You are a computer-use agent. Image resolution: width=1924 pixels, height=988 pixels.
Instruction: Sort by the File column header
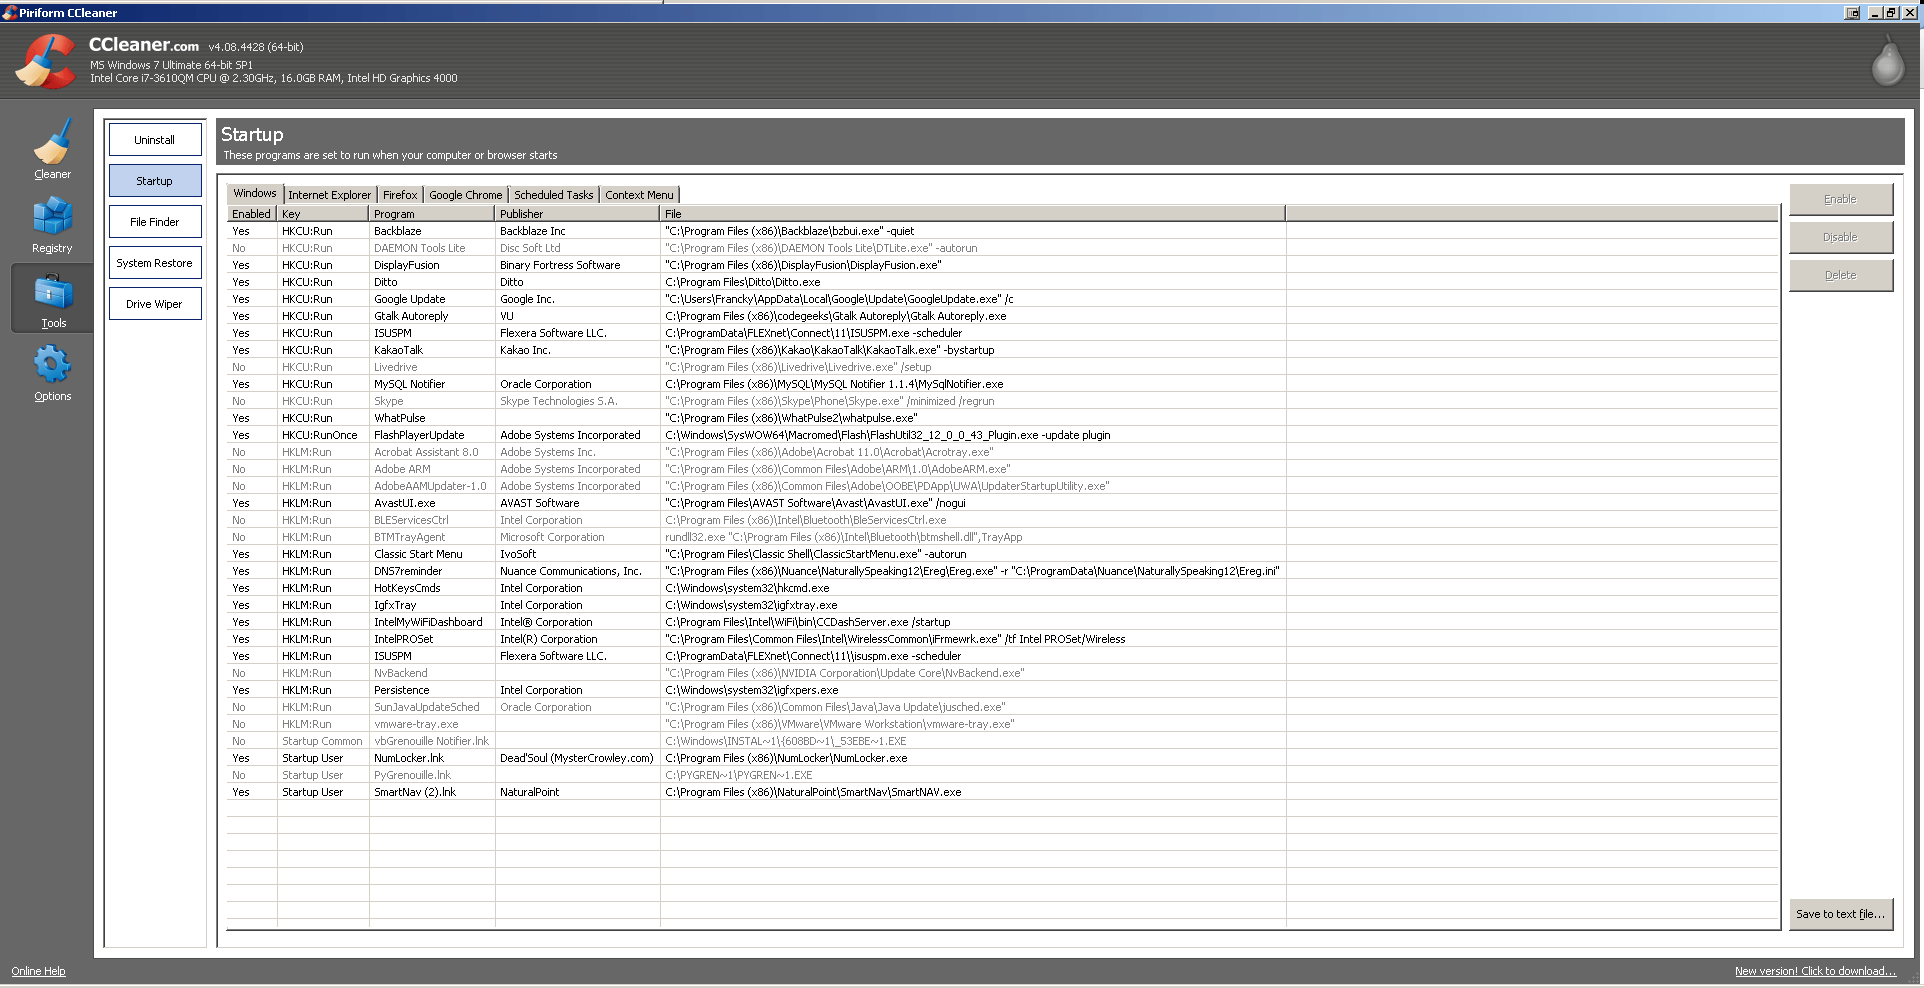[973, 214]
